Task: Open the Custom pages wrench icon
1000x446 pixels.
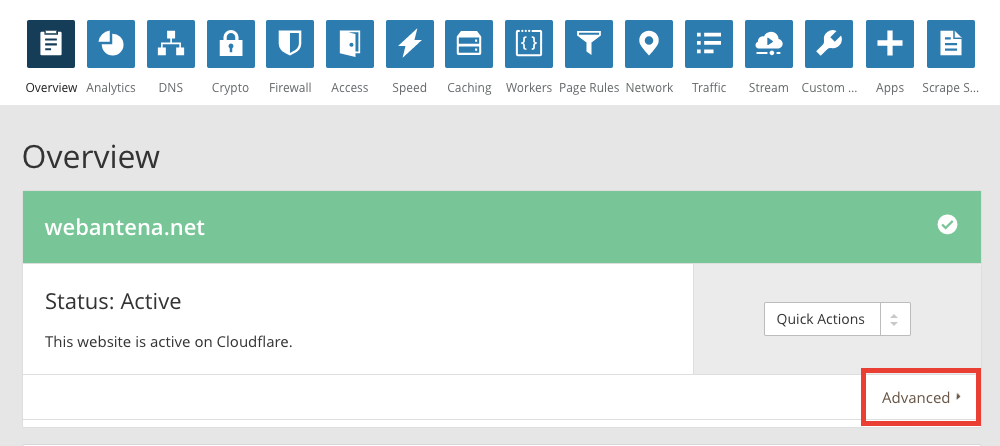Action: pos(829,44)
